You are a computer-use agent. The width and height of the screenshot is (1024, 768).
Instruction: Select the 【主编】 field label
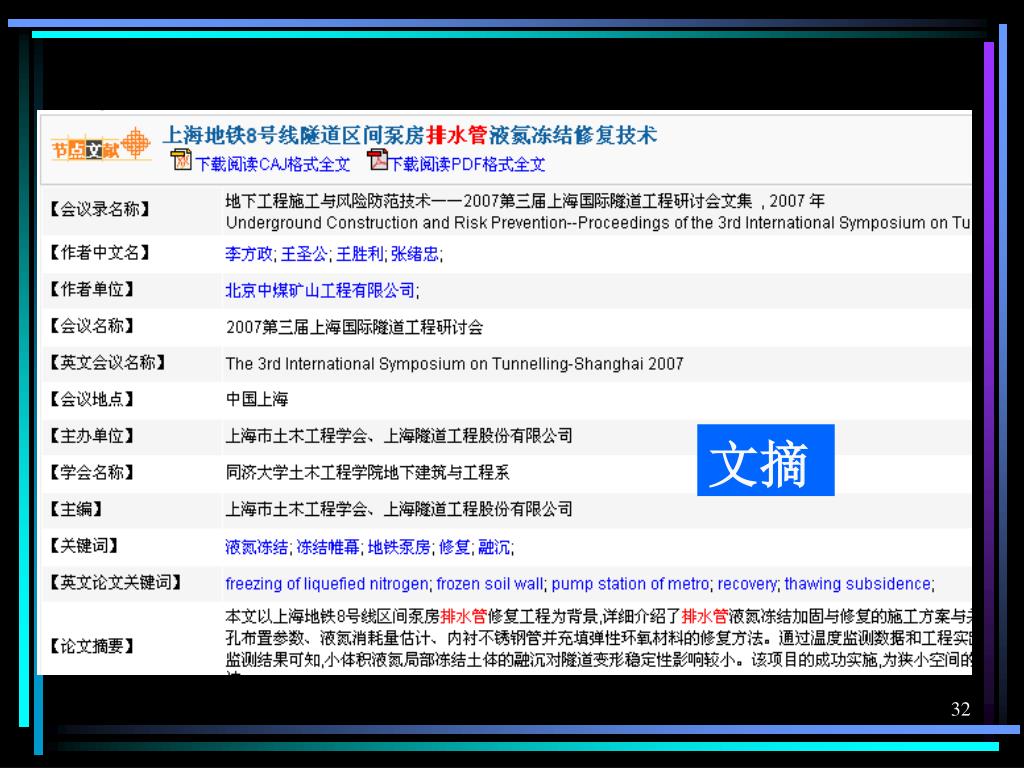pyautogui.click(x=76, y=509)
